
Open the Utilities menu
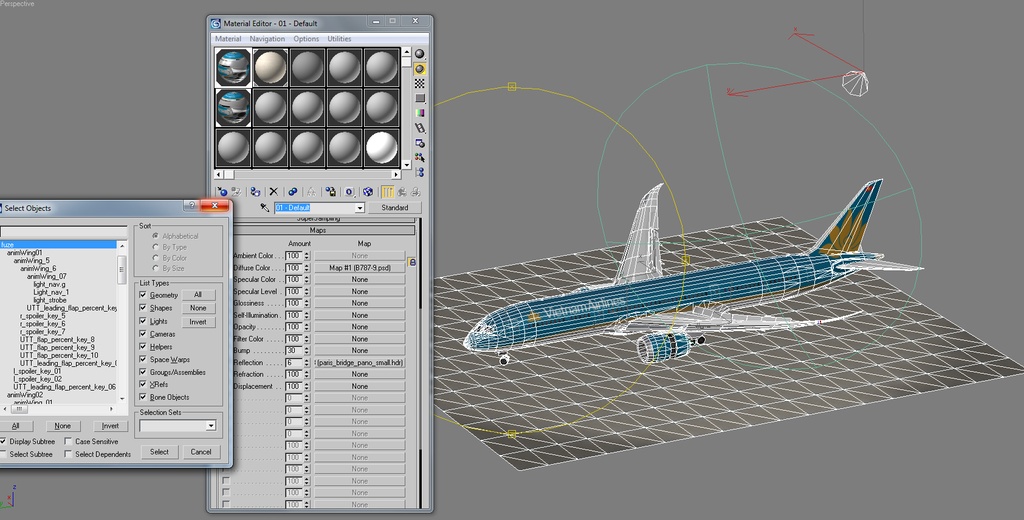(339, 39)
